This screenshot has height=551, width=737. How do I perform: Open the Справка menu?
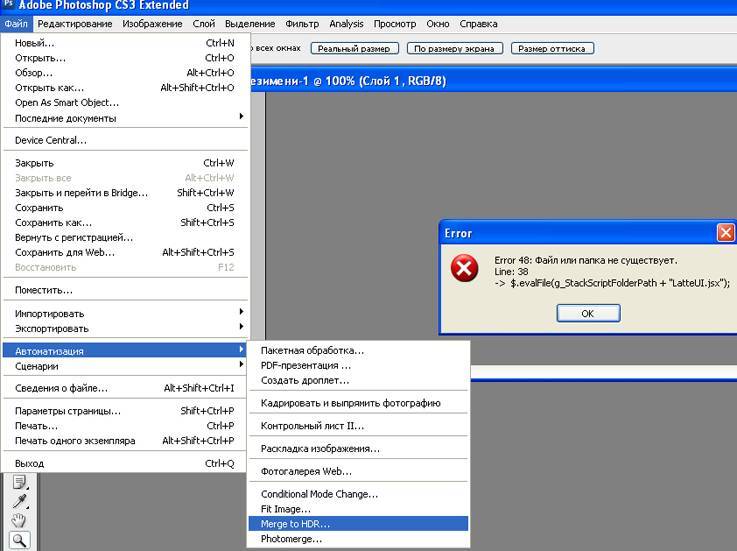tap(478, 24)
